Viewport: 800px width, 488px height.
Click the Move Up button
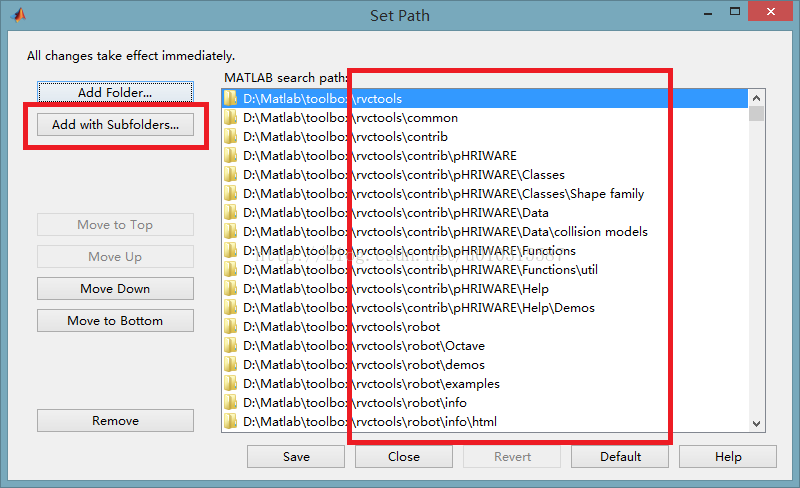[115, 257]
